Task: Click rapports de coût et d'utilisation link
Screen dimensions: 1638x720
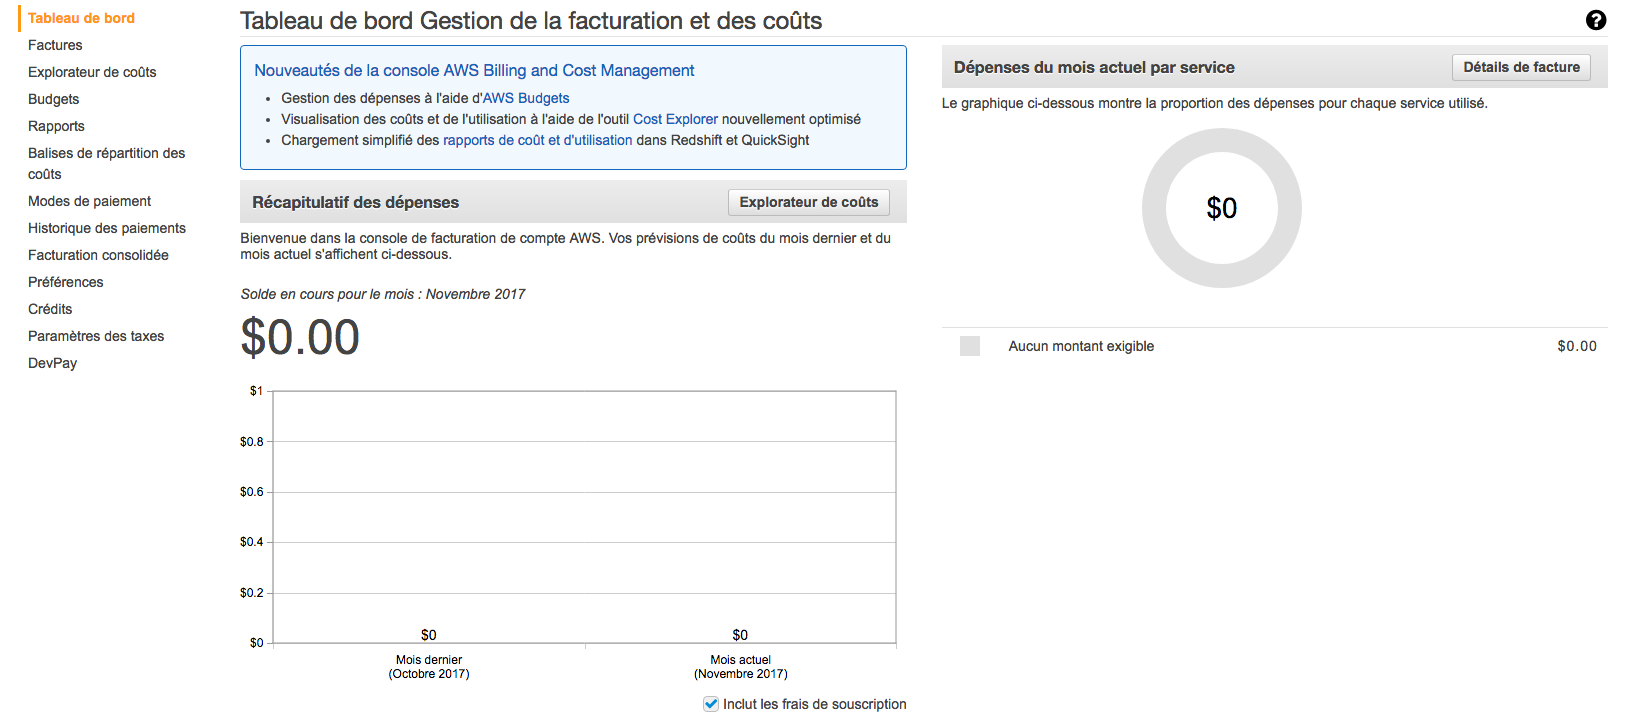Action: coord(537,140)
